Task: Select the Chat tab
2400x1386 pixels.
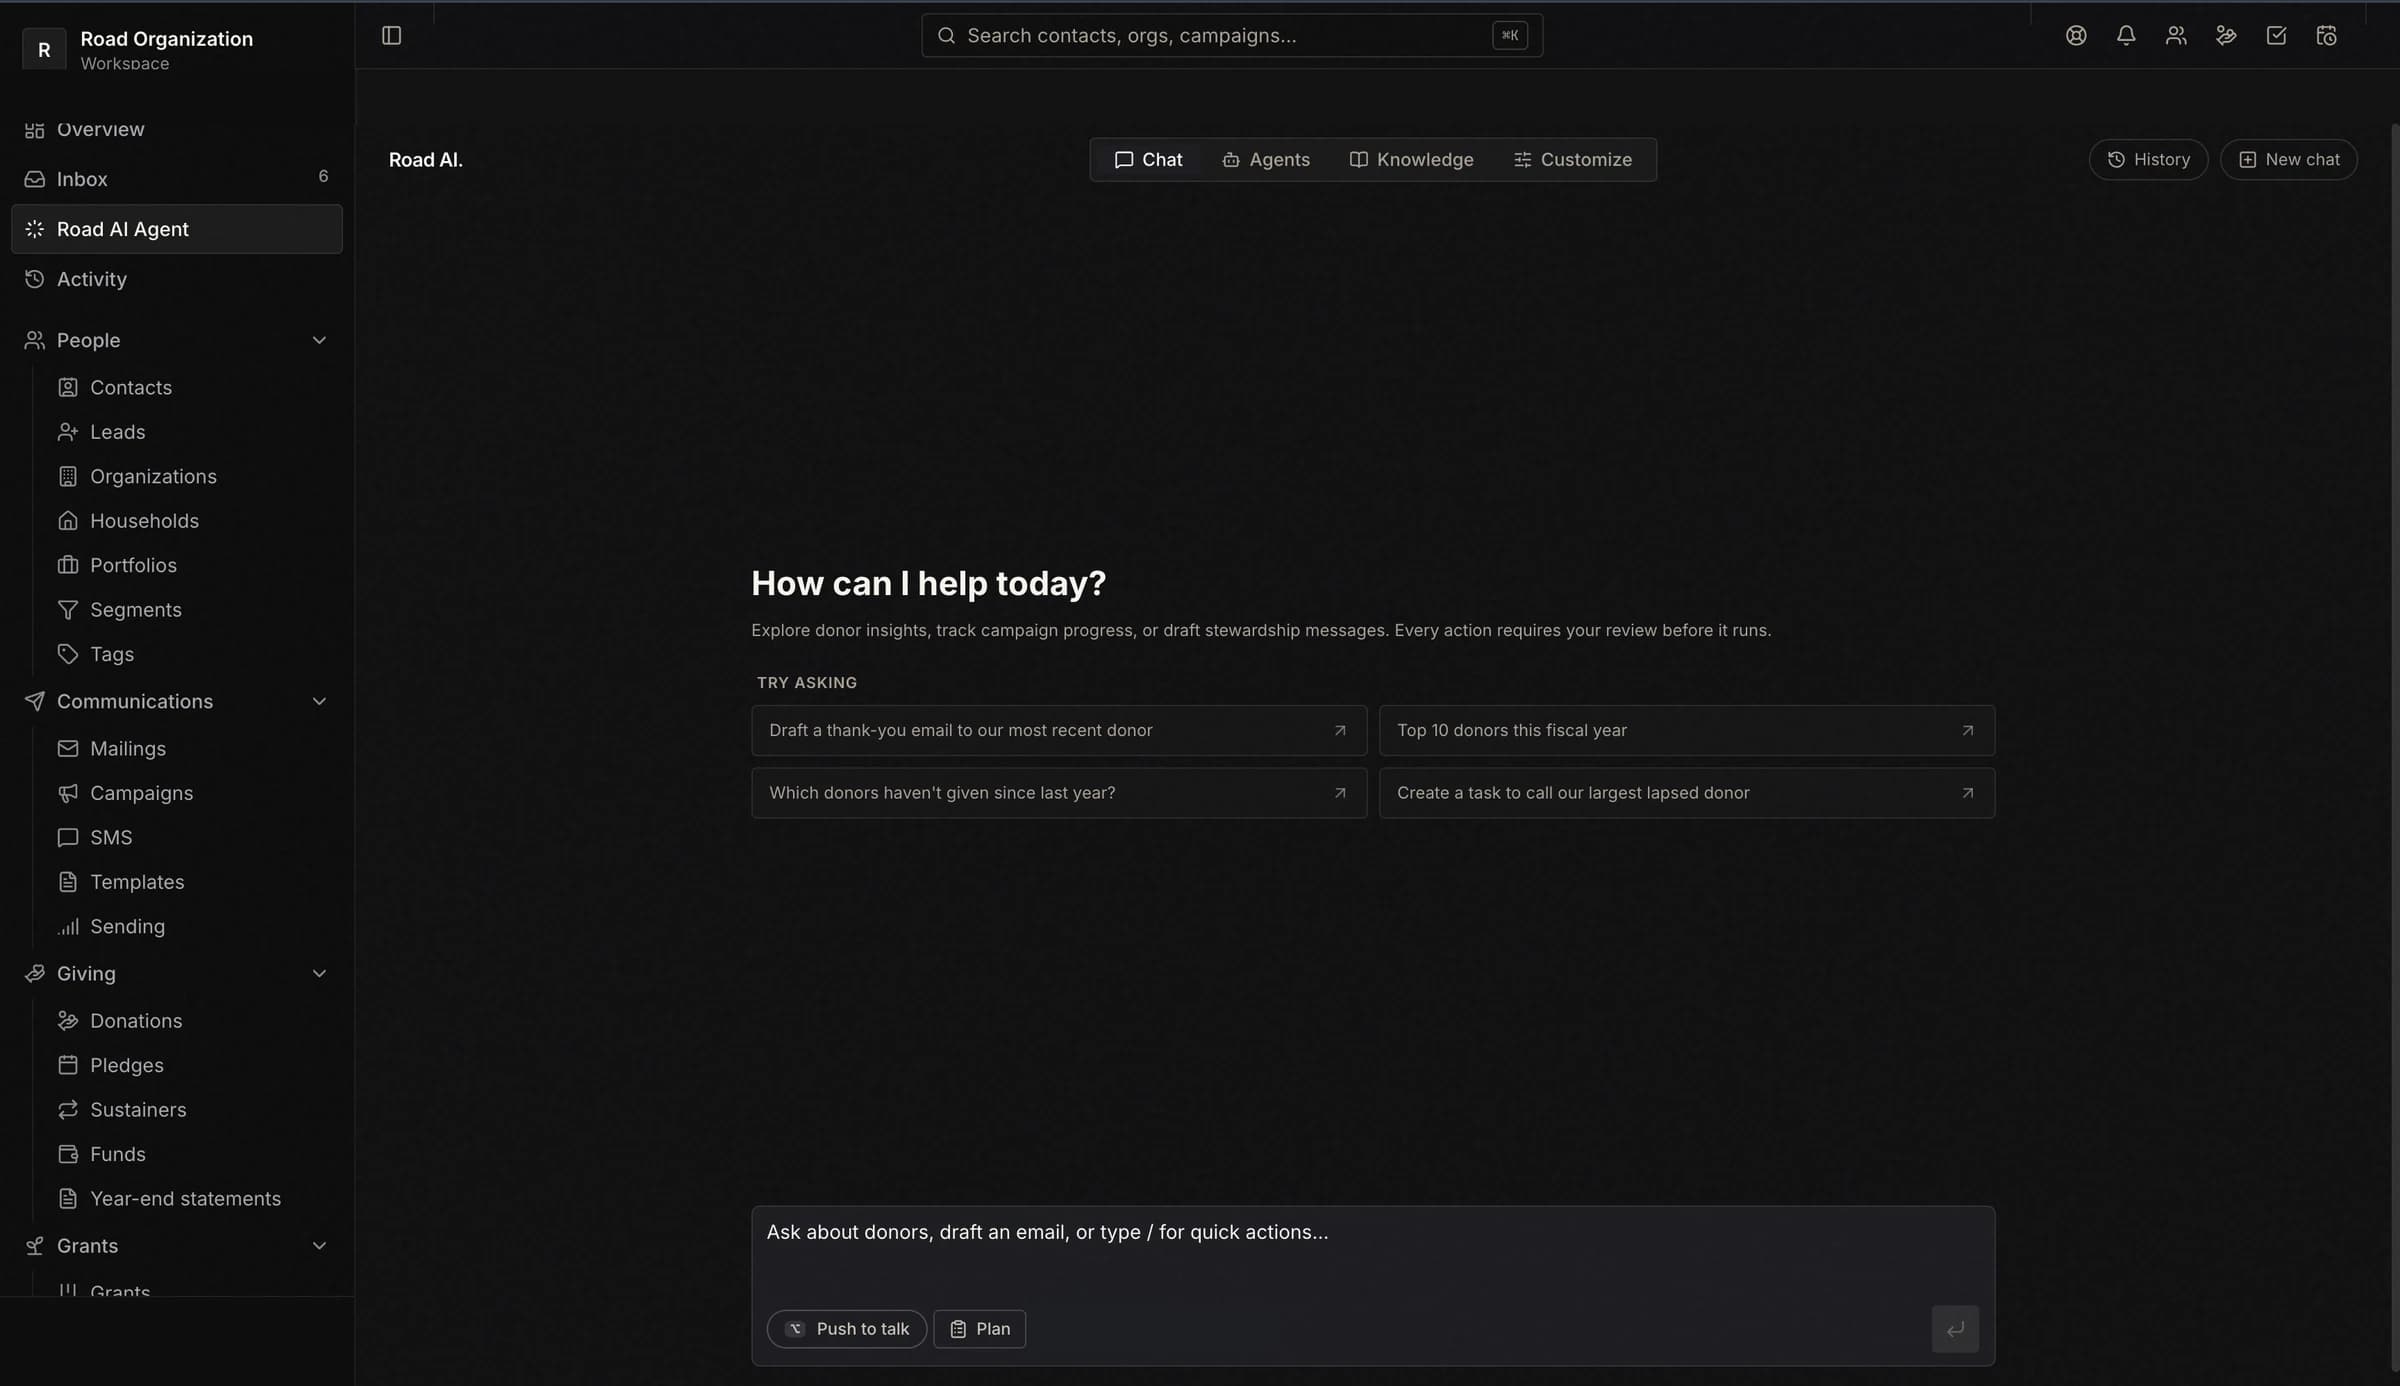Action: (x=1148, y=160)
